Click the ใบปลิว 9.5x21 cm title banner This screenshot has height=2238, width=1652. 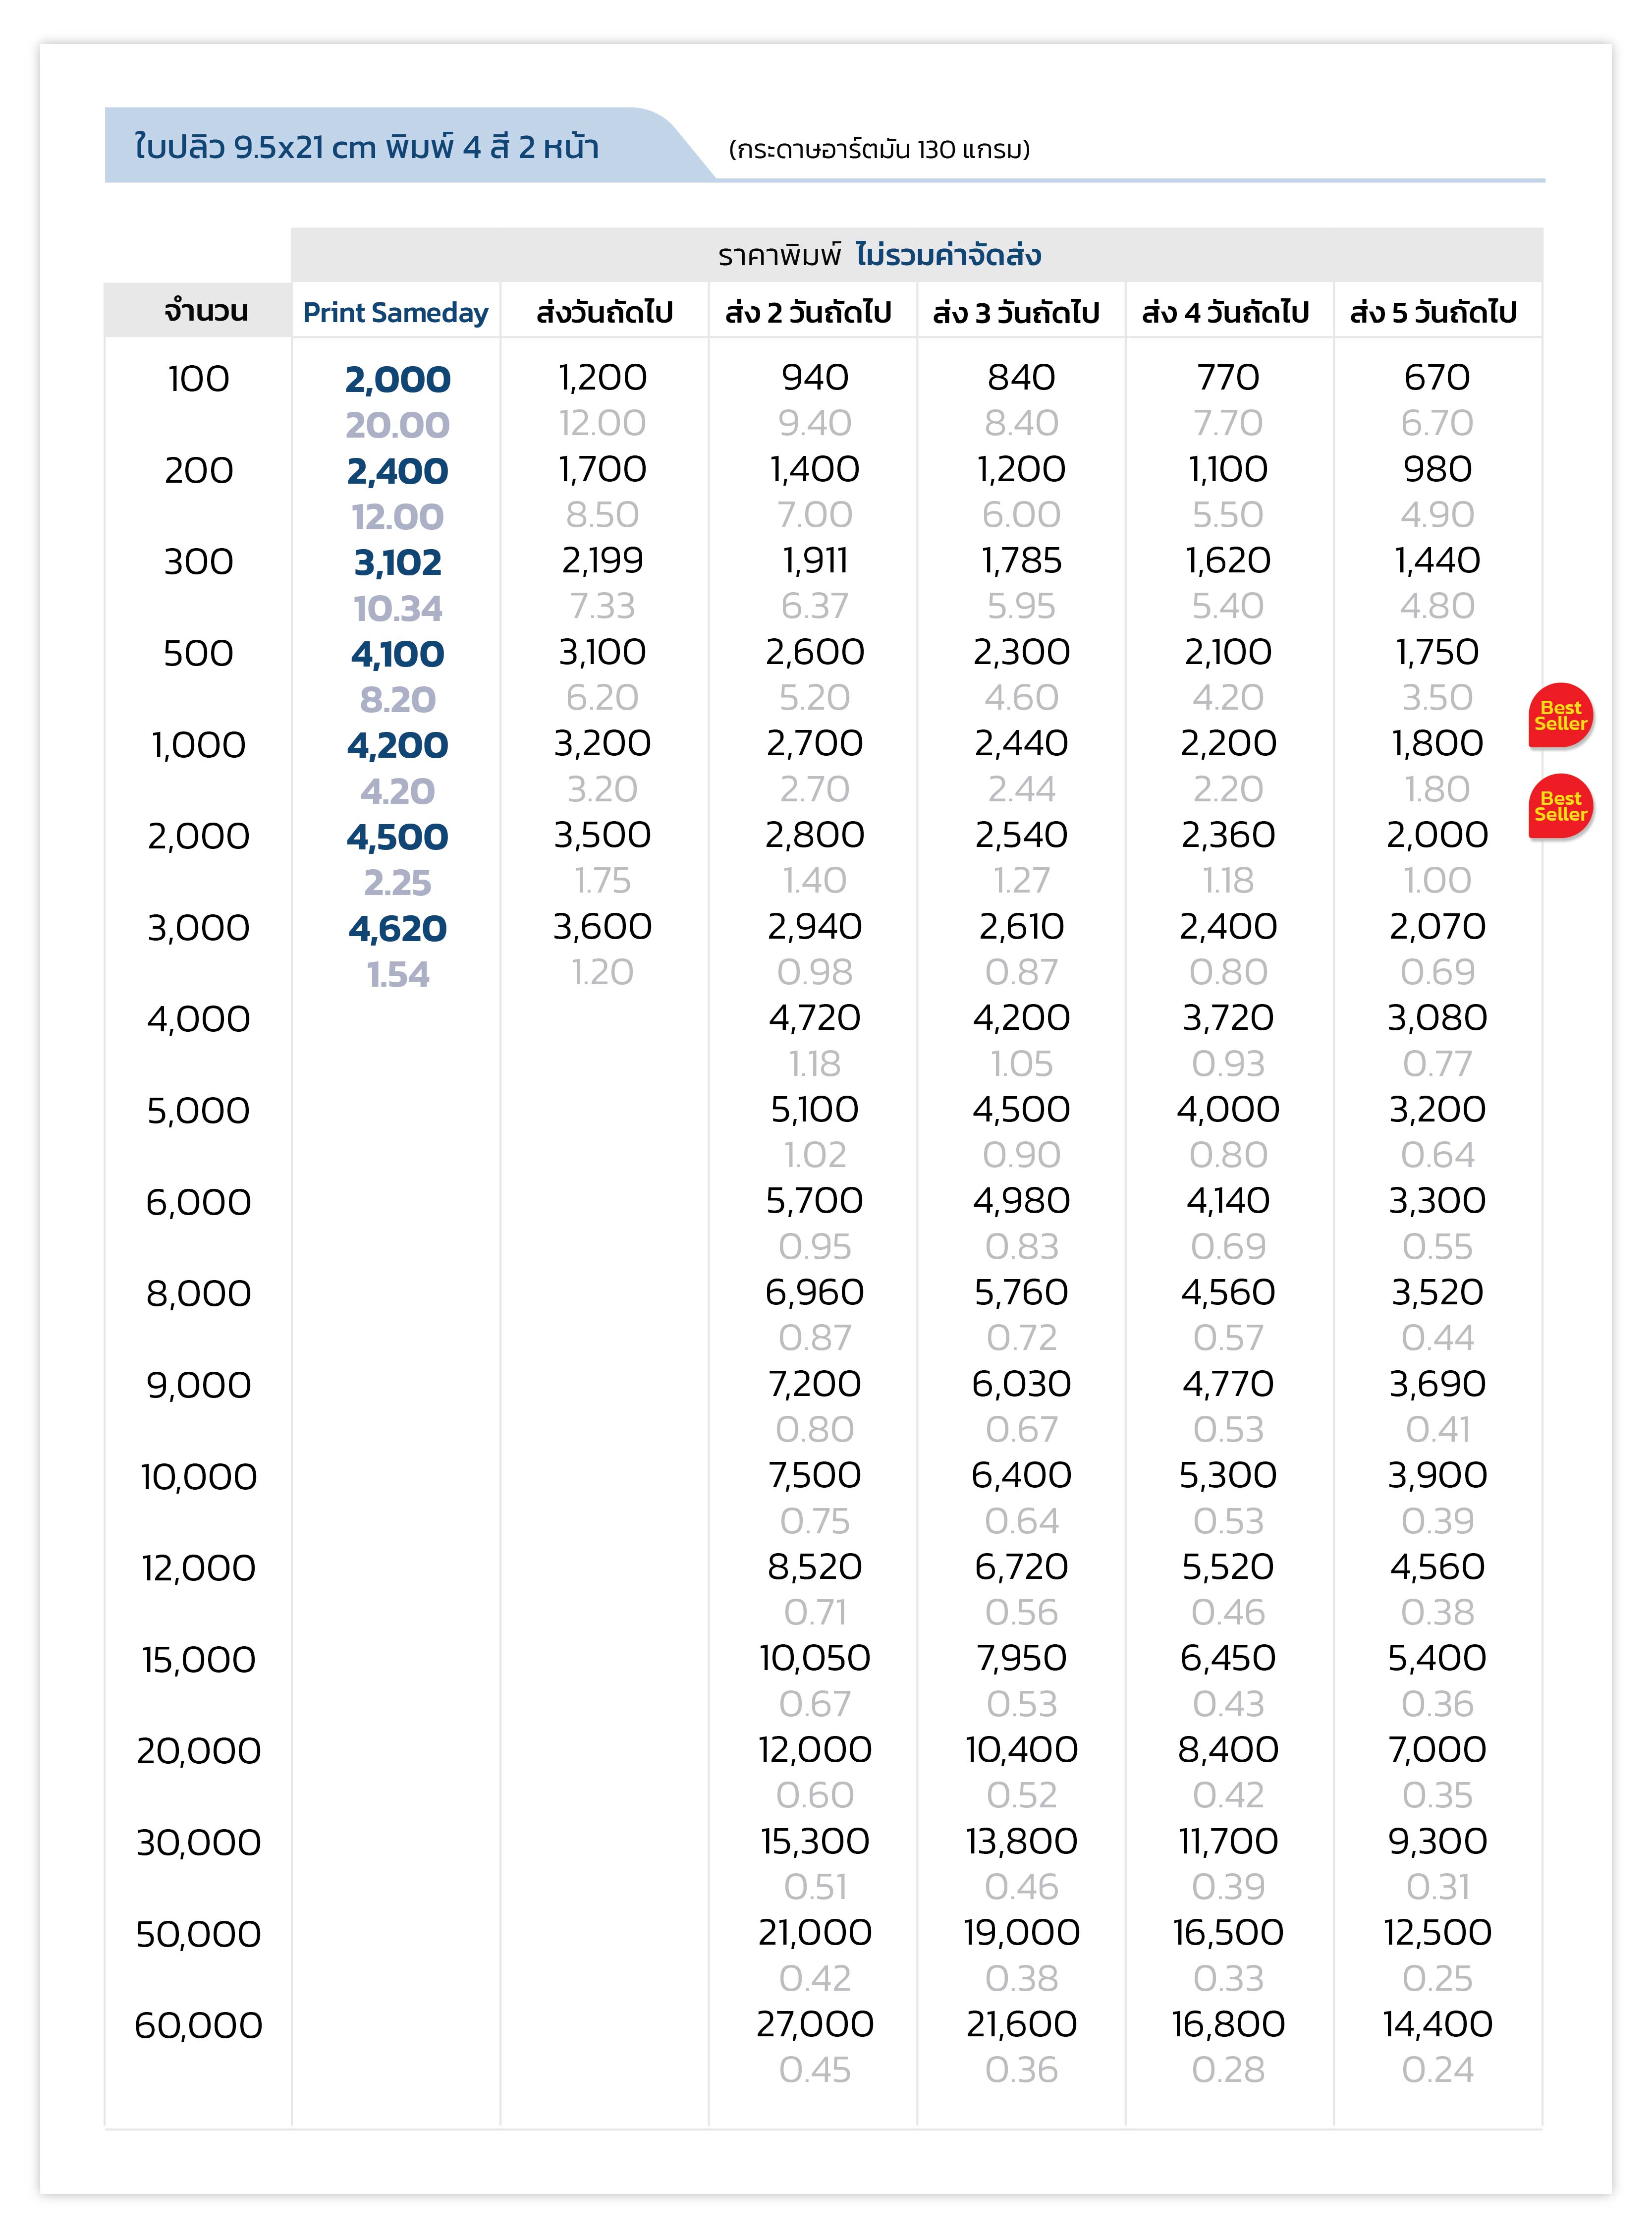tap(366, 147)
